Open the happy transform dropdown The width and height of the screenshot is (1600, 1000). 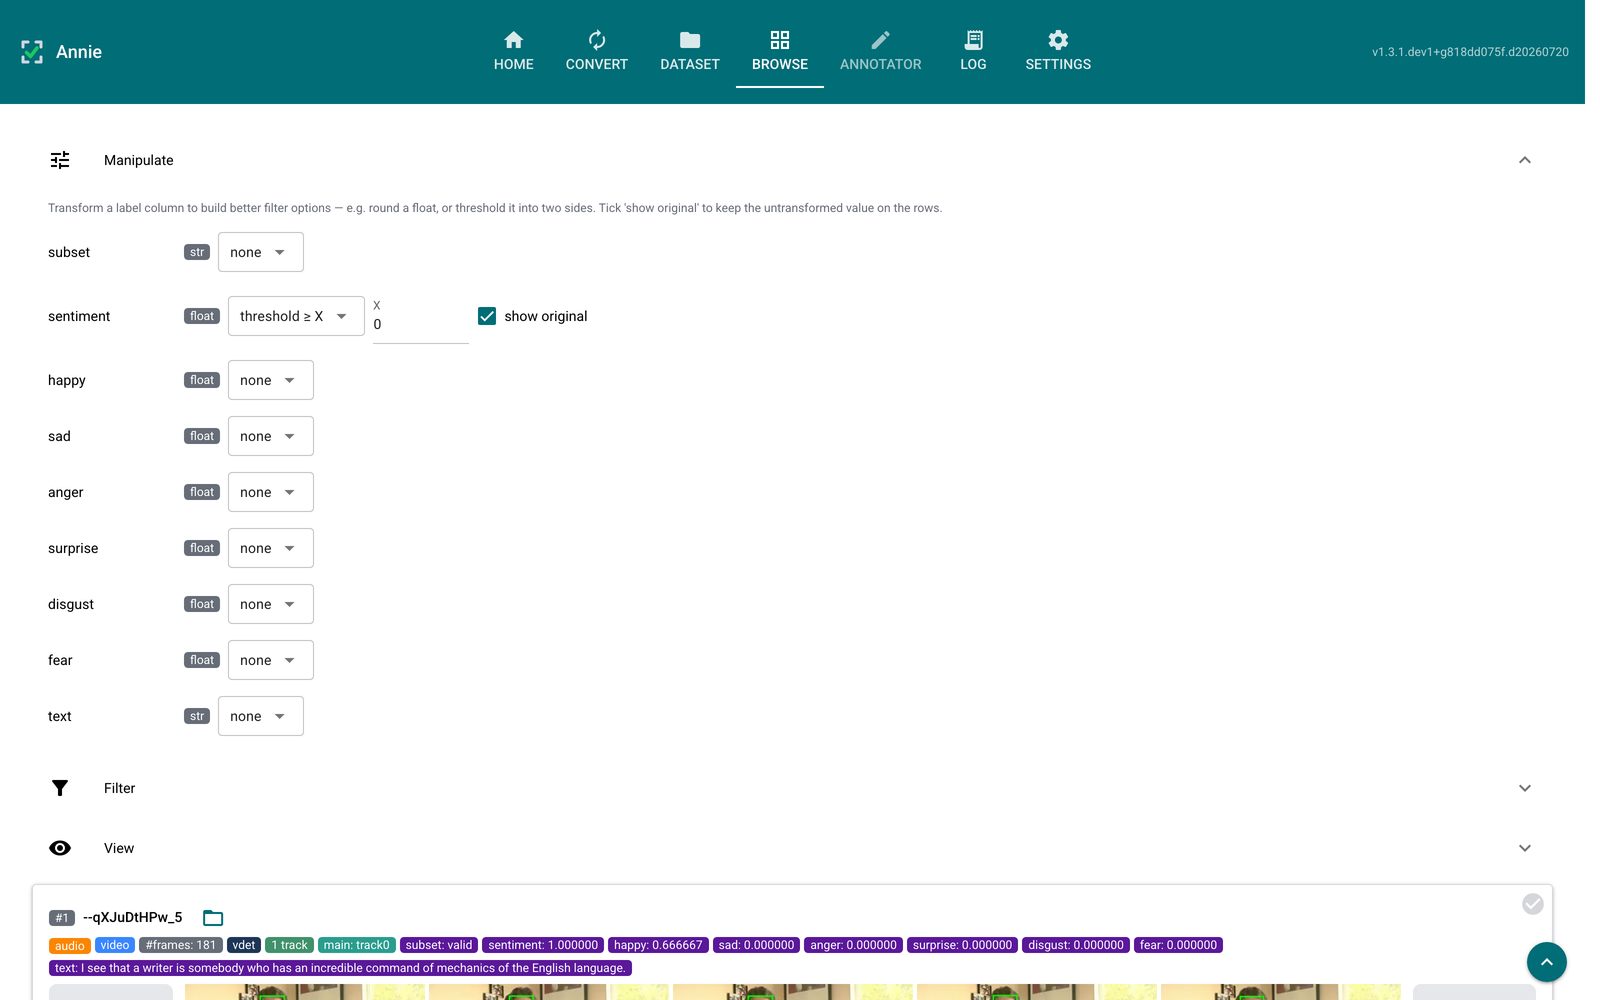pyautogui.click(x=271, y=380)
